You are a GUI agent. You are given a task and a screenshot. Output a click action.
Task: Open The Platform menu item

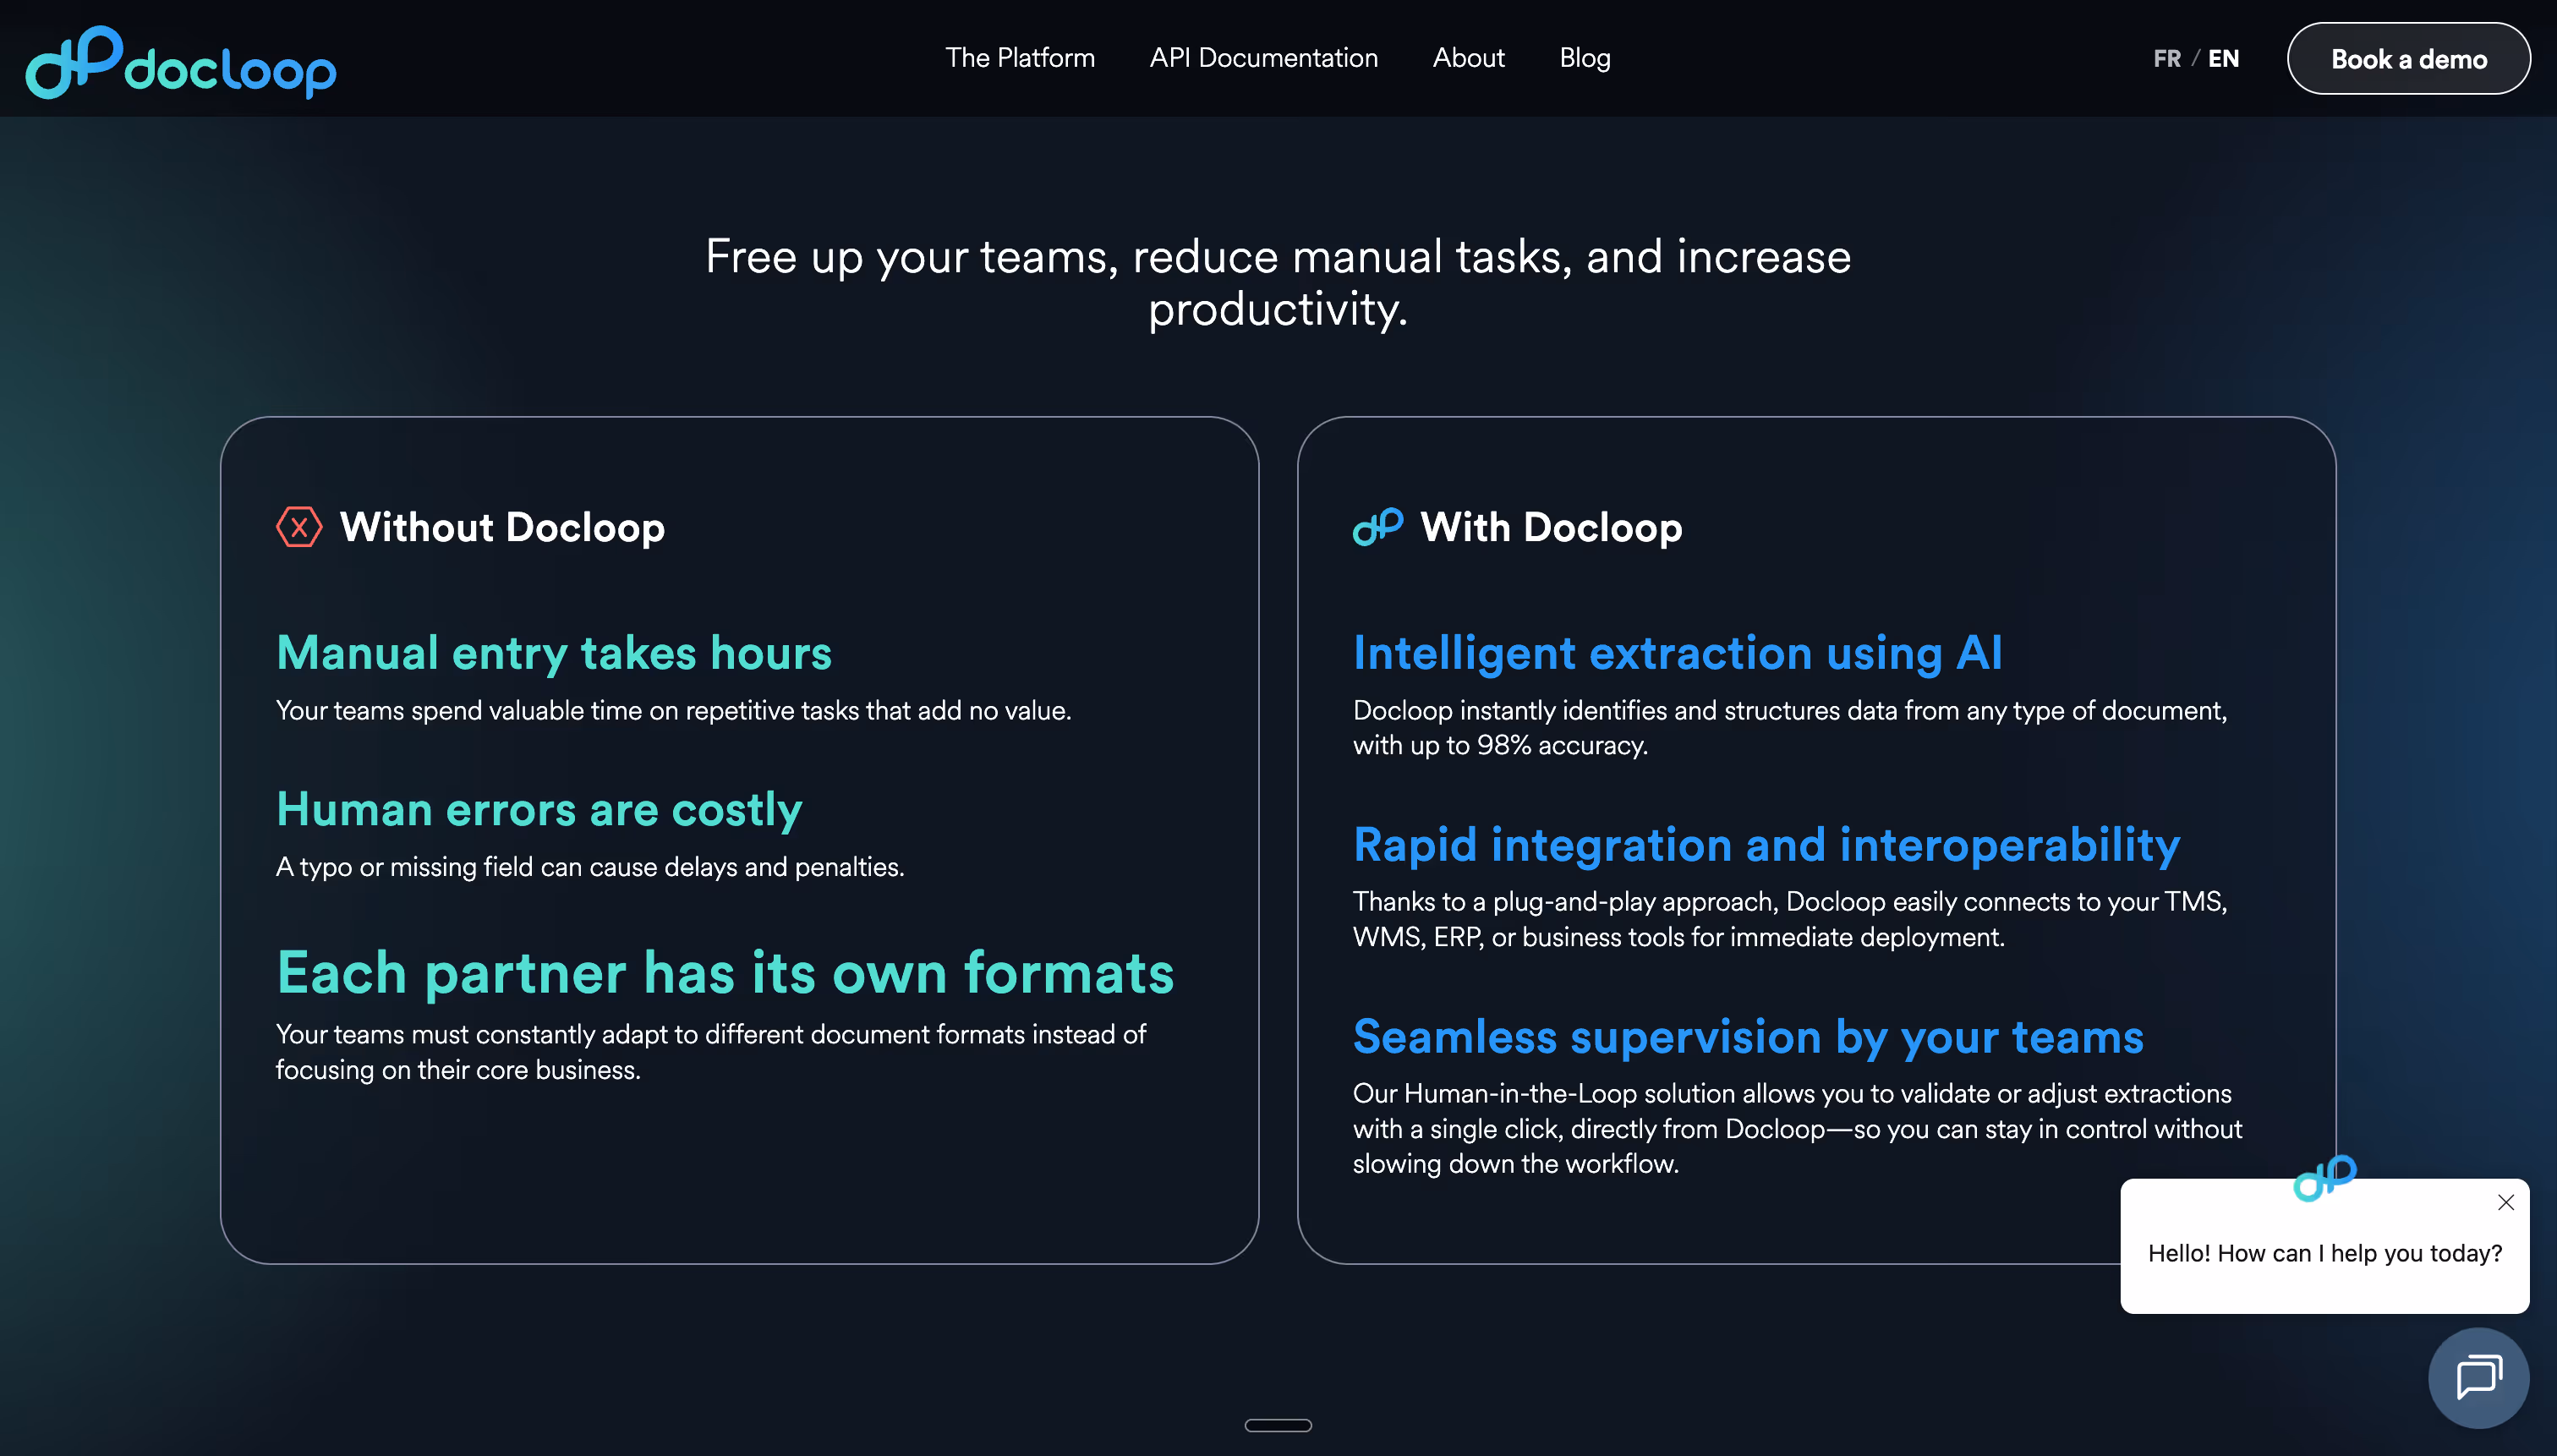(1019, 58)
